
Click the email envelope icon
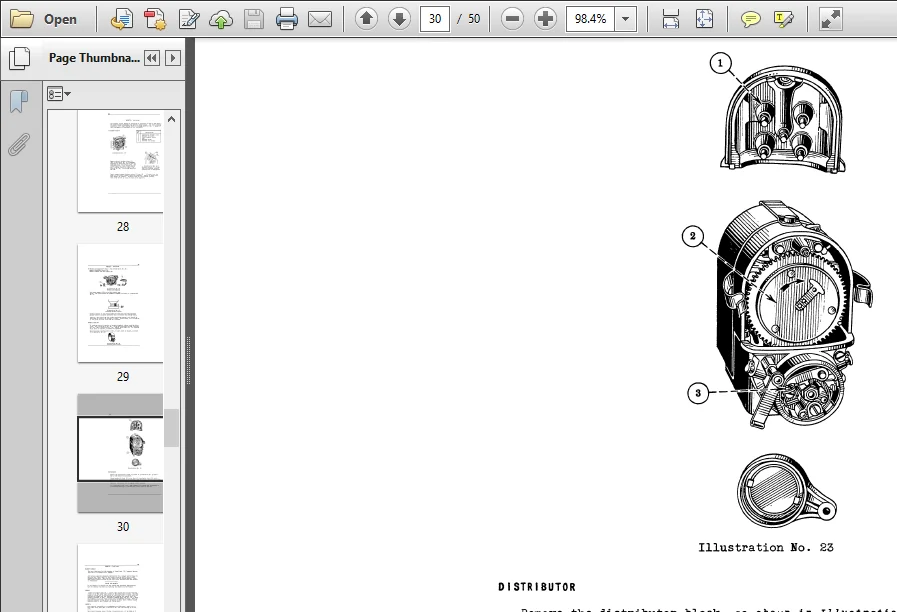320,19
